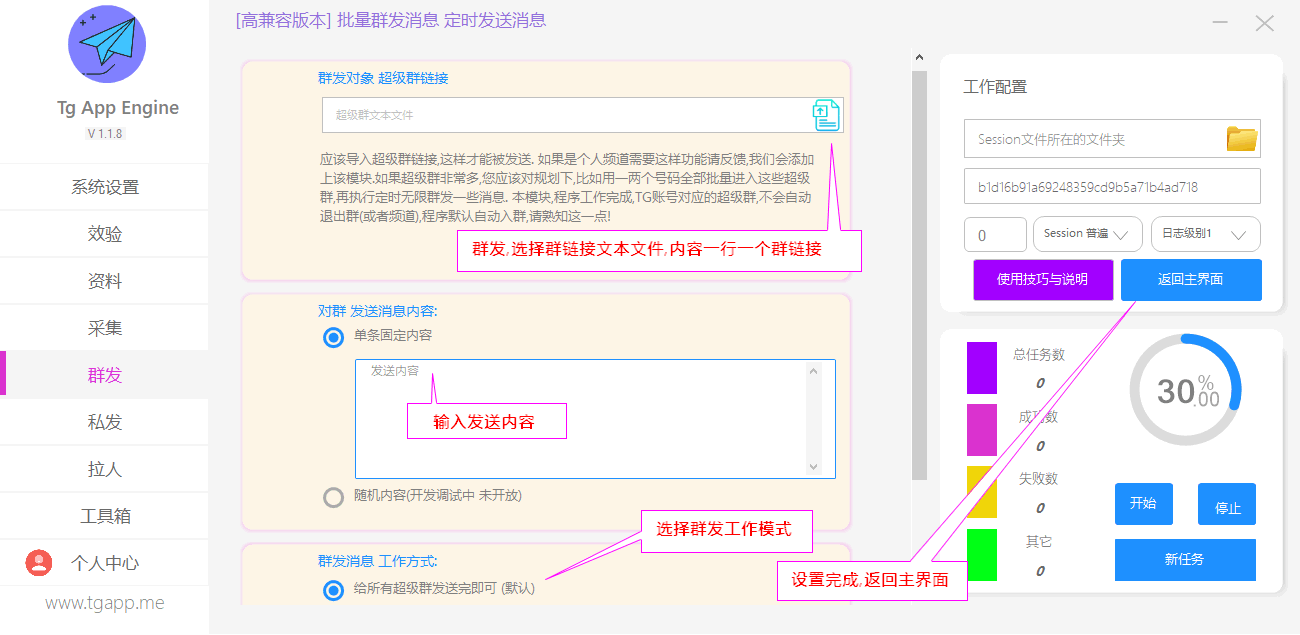Click the 返回主界面 button
Screen dimensions: 1300x635
pyautogui.click(x=1191, y=280)
